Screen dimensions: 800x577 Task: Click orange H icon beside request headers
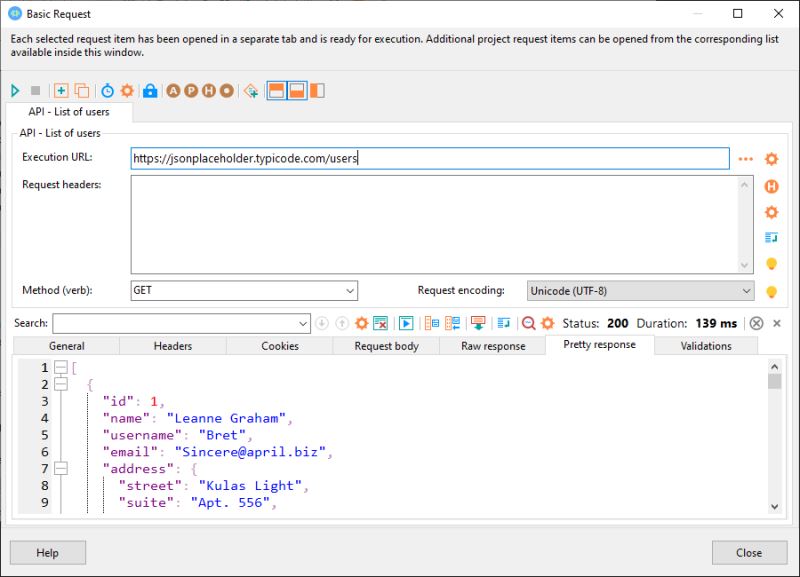pyautogui.click(x=771, y=186)
